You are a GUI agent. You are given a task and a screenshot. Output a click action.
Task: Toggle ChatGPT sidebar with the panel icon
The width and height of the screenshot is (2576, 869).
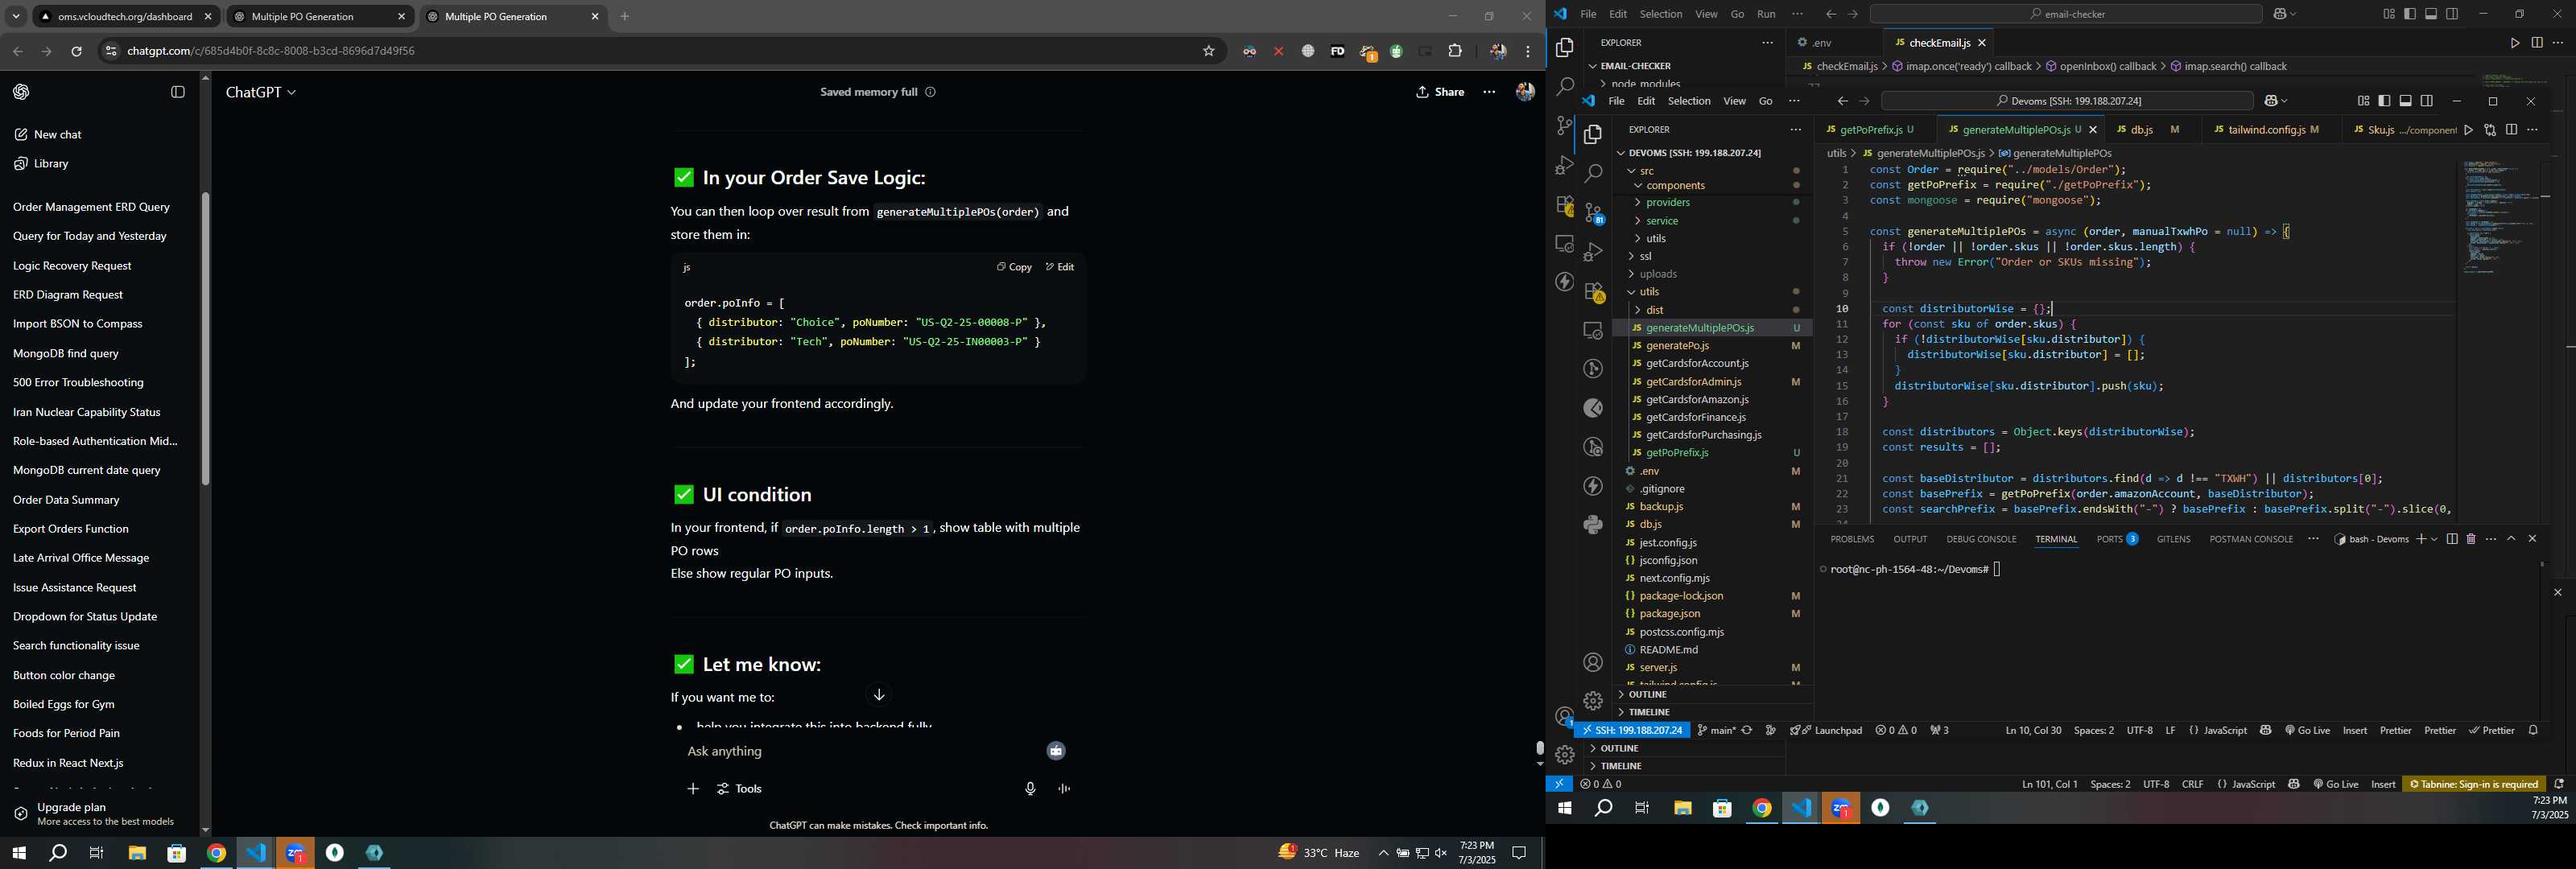[x=178, y=92]
